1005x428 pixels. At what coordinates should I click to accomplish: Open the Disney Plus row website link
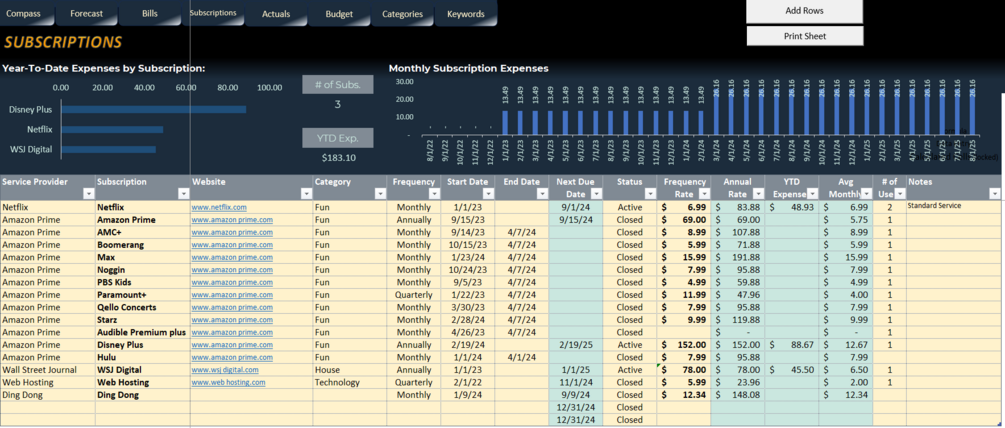click(232, 345)
